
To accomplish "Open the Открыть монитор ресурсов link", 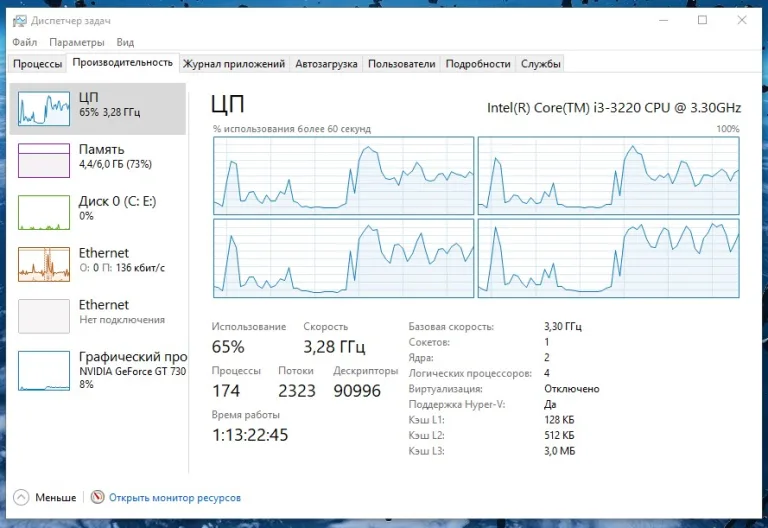I will [x=175, y=498].
